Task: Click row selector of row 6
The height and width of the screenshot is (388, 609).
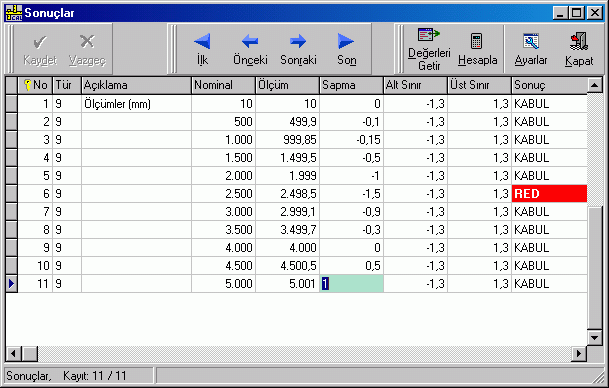Action: click(12, 193)
